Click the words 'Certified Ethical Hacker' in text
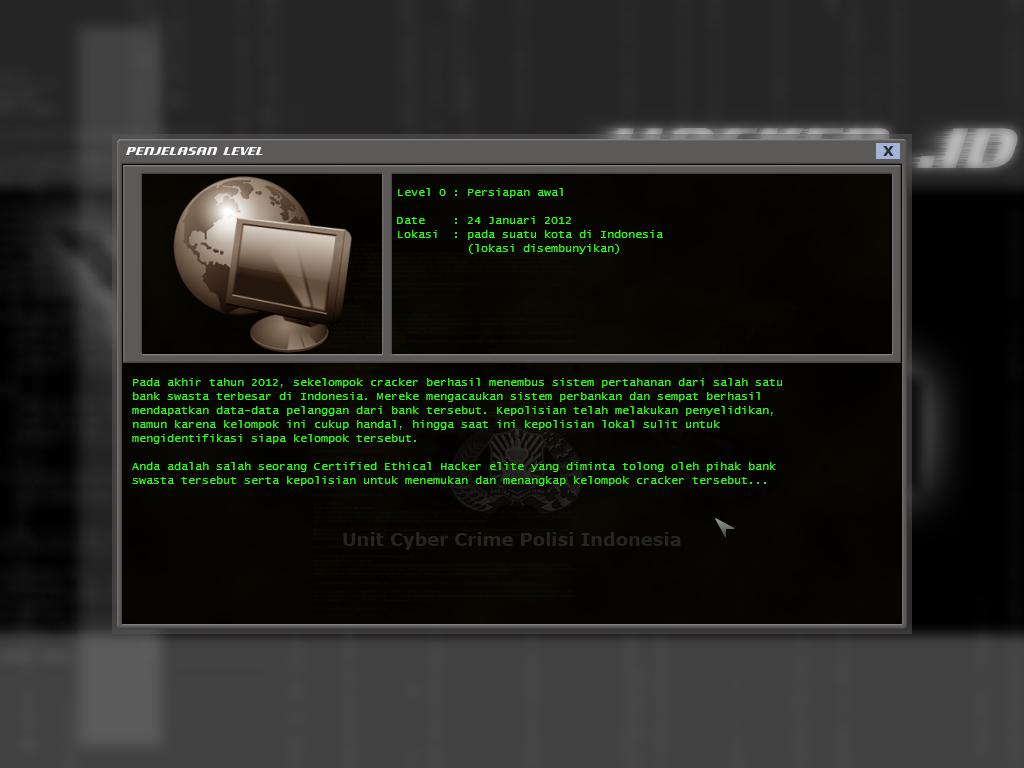Viewport: 1024px width, 768px height. pyautogui.click(x=397, y=466)
